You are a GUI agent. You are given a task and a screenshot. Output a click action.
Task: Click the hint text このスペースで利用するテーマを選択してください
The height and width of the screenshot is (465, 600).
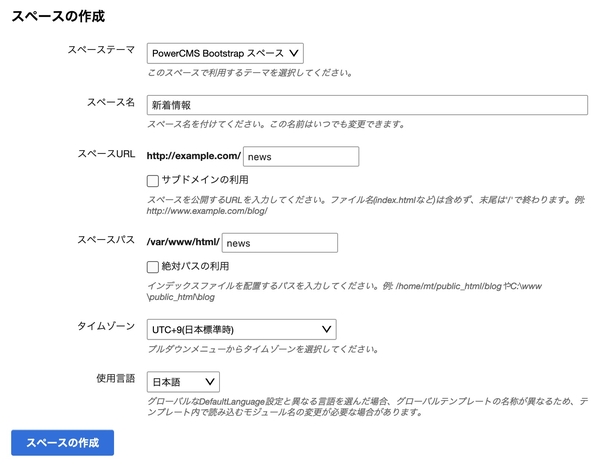click(x=250, y=73)
